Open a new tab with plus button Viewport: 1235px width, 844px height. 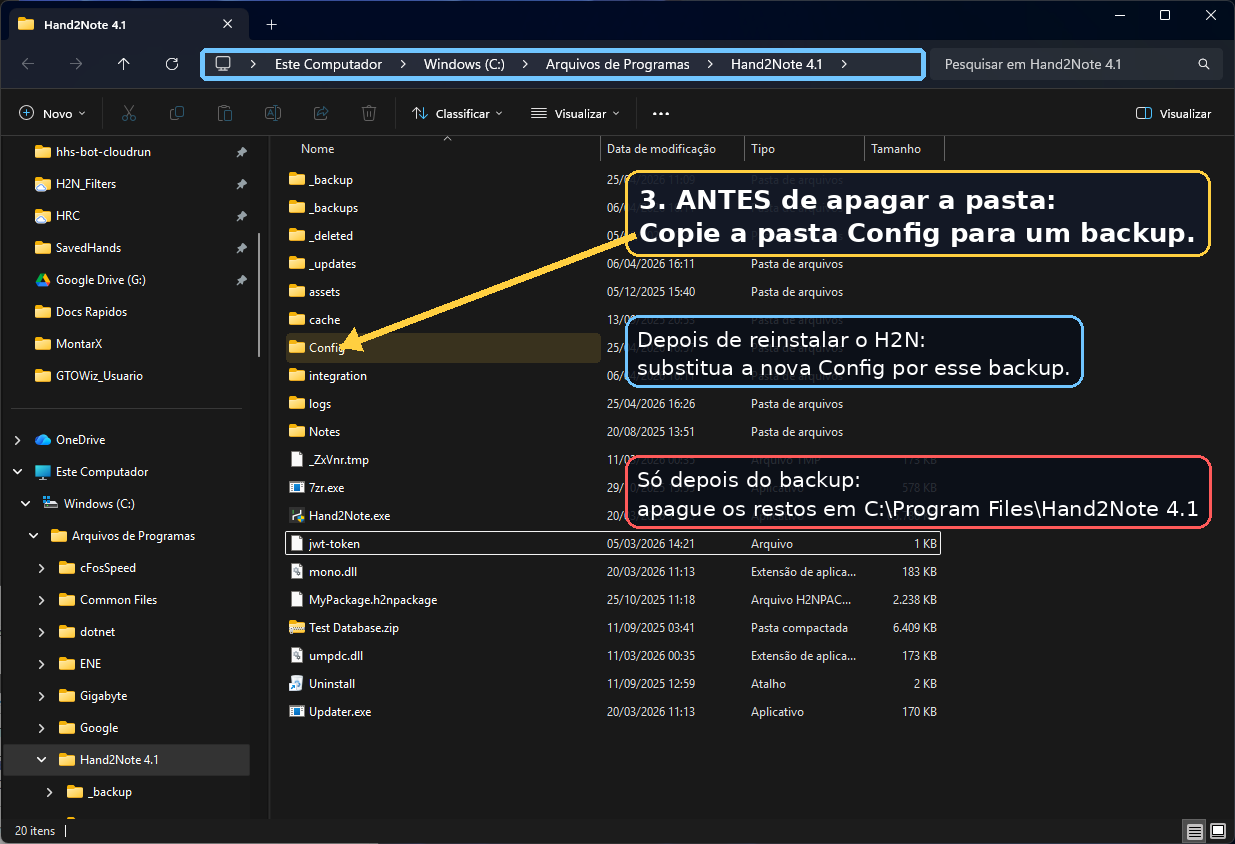pos(272,24)
